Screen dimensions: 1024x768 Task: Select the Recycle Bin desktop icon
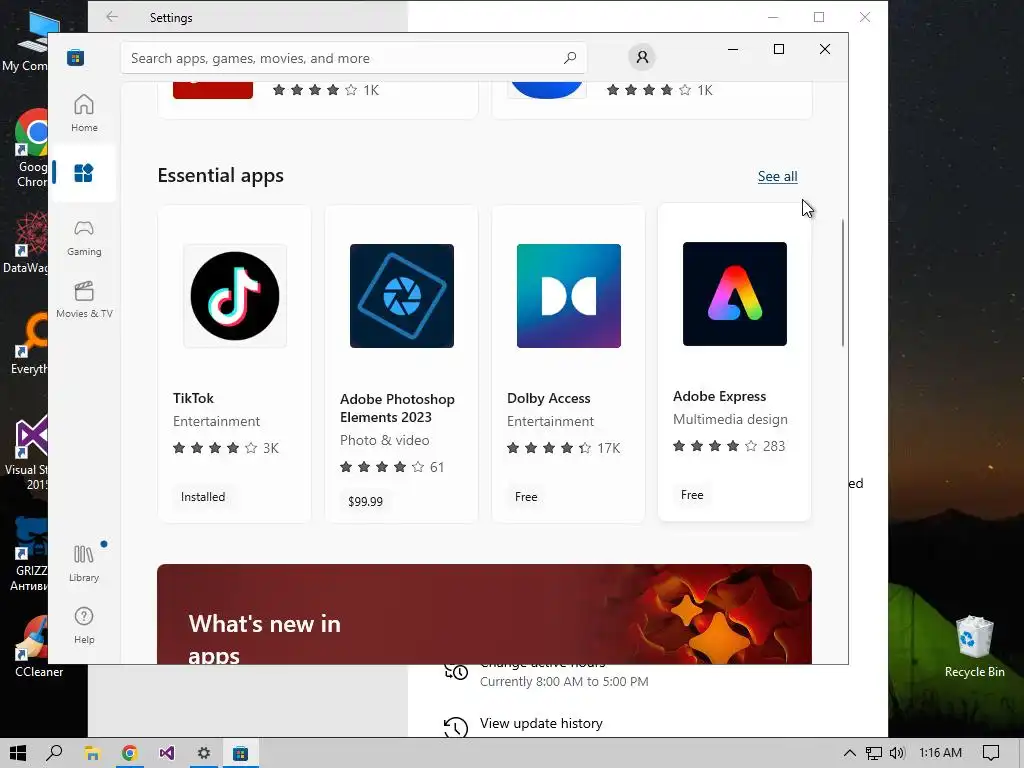click(974, 647)
